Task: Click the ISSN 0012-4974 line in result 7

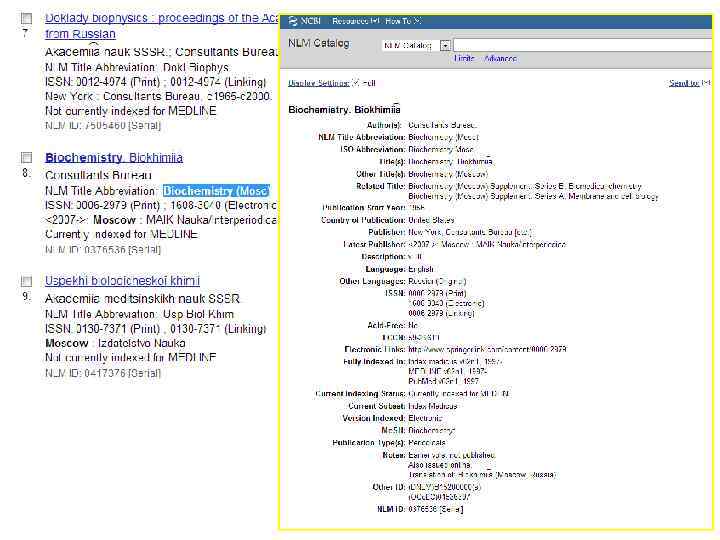Action: click(156, 82)
